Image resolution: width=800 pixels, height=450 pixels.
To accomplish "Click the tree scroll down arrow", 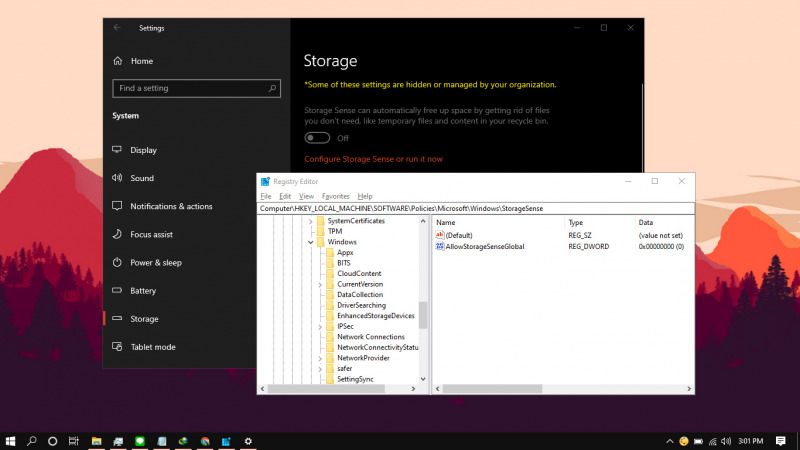I will 423,379.
